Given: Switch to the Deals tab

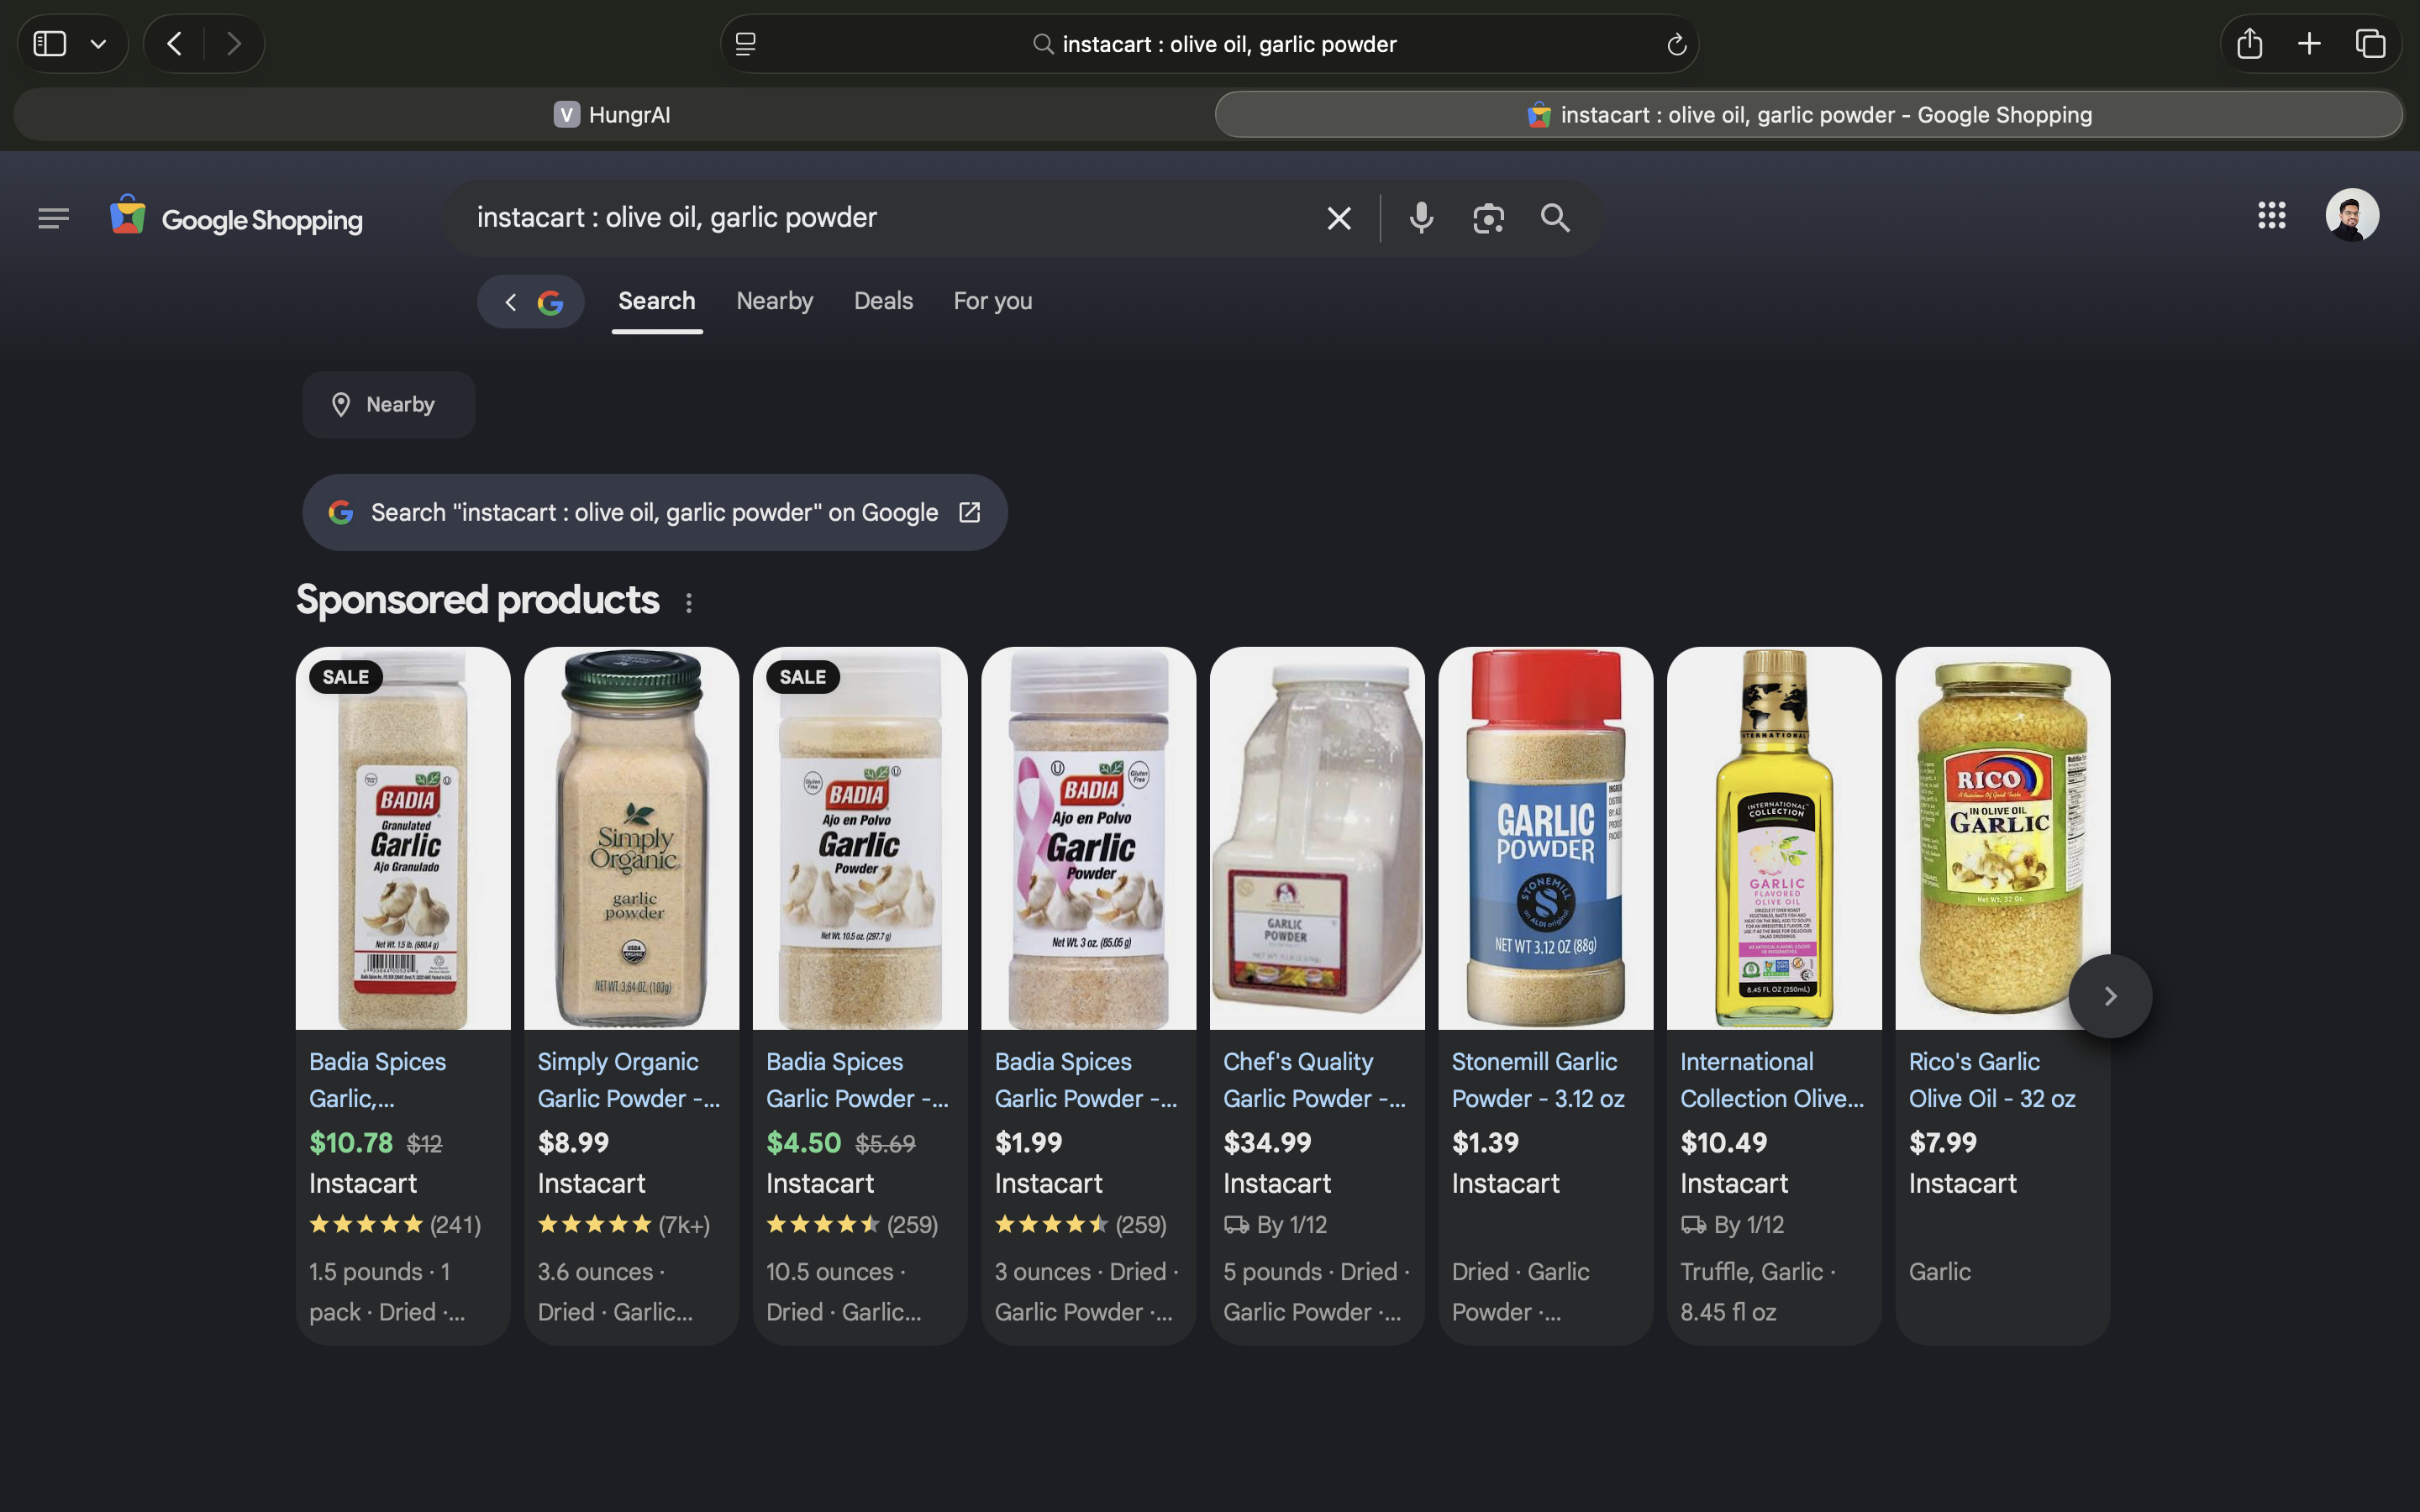Looking at the screenshot, I should (883, 301).
